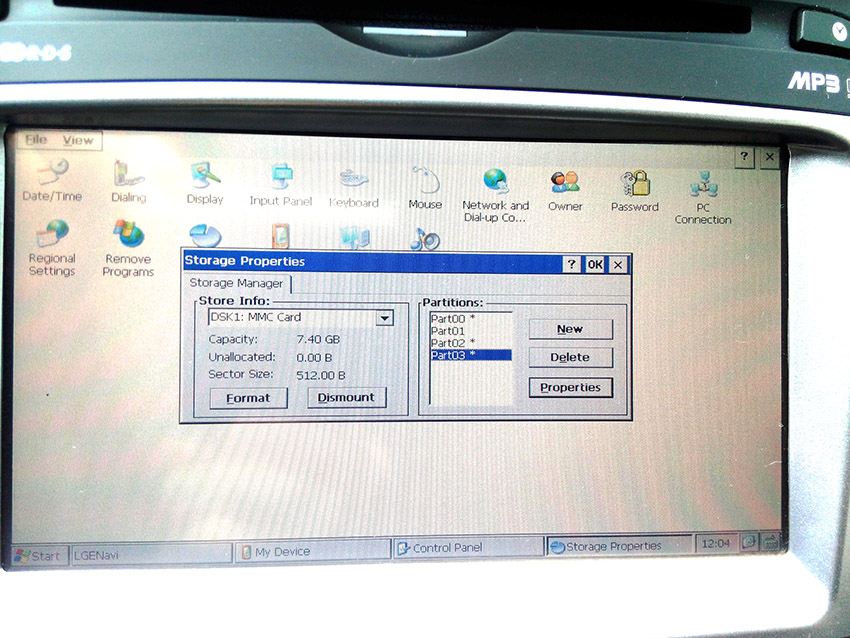Open the pie-chart Storage Manager icon
Screen dimensions: 850x638
205,236
